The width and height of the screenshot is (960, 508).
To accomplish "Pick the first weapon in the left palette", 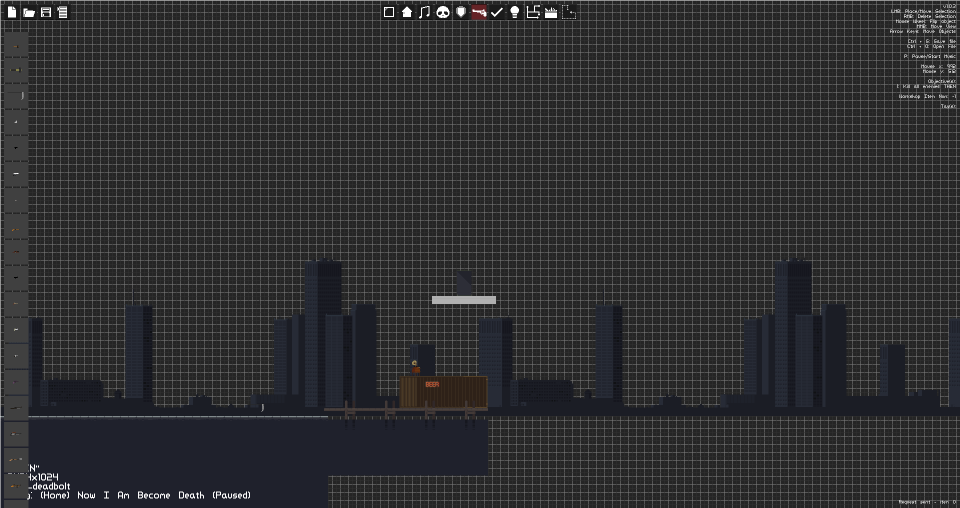I will point(17,46).
